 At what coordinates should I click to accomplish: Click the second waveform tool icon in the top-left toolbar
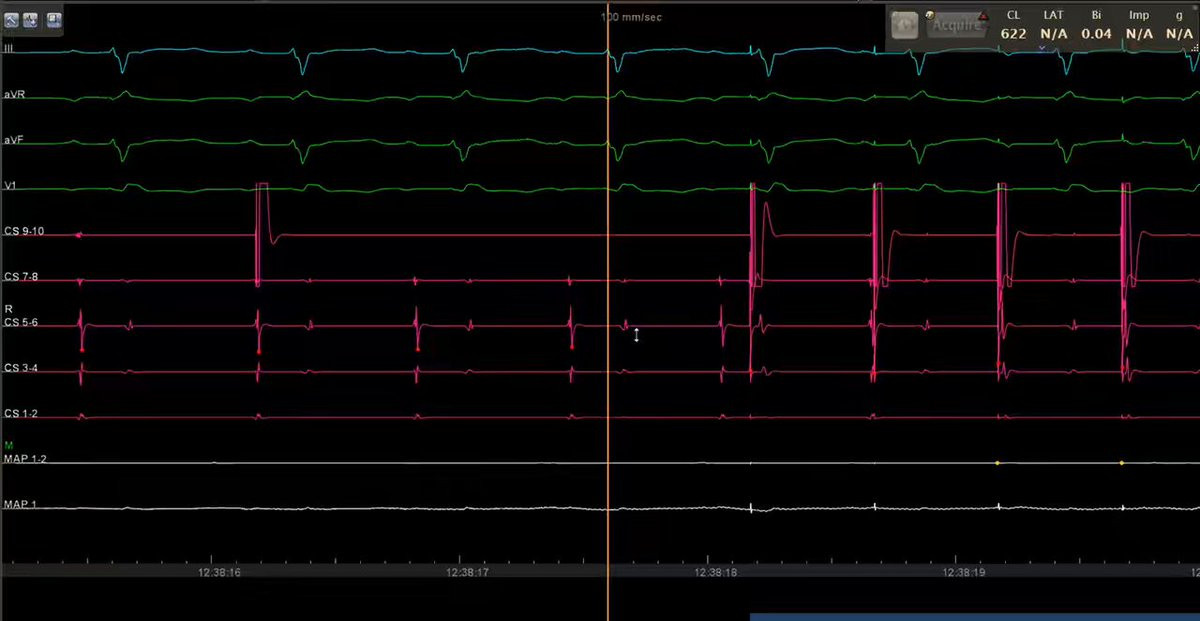31,19
